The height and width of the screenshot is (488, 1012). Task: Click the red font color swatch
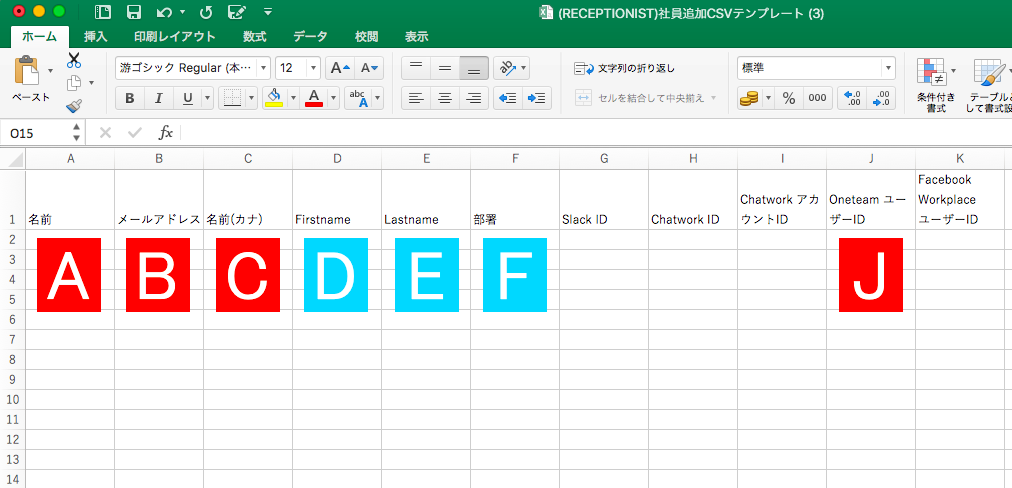pyautogui.click(x=314, y=98)
